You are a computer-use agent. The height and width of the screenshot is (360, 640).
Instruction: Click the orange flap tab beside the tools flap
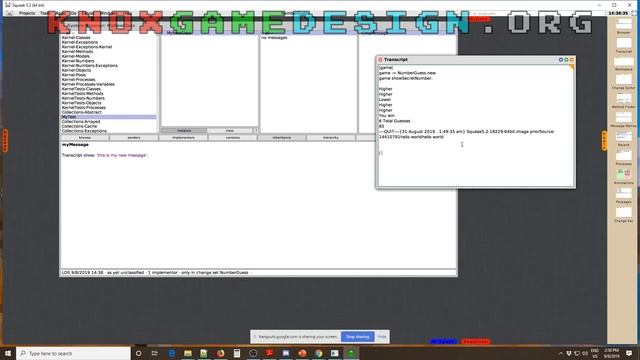click(604, 141)
